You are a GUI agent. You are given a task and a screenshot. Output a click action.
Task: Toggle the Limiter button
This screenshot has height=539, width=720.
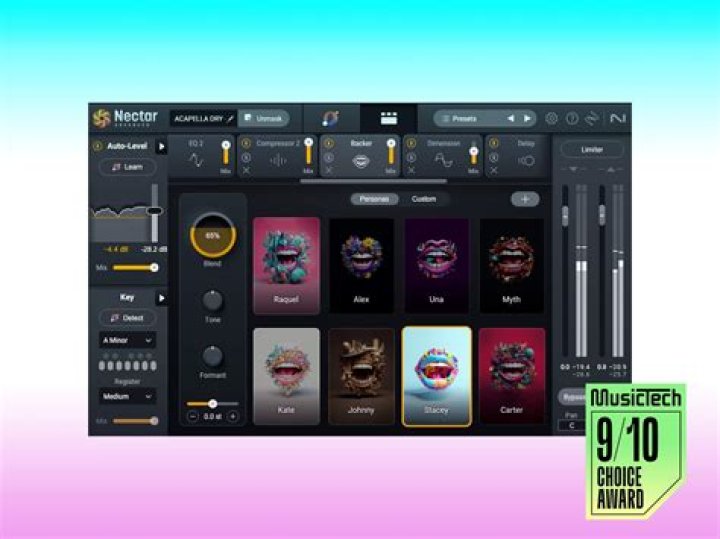click(x=592, y=150)
